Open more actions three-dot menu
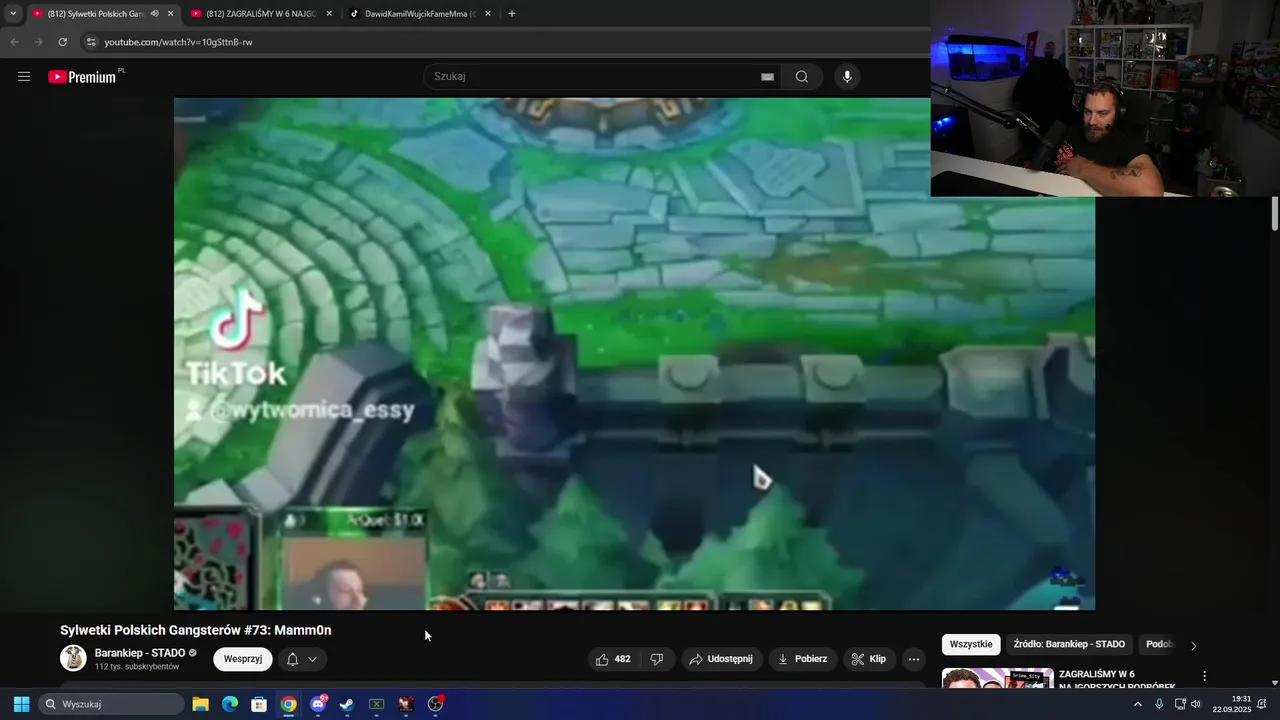 [914, 659]
